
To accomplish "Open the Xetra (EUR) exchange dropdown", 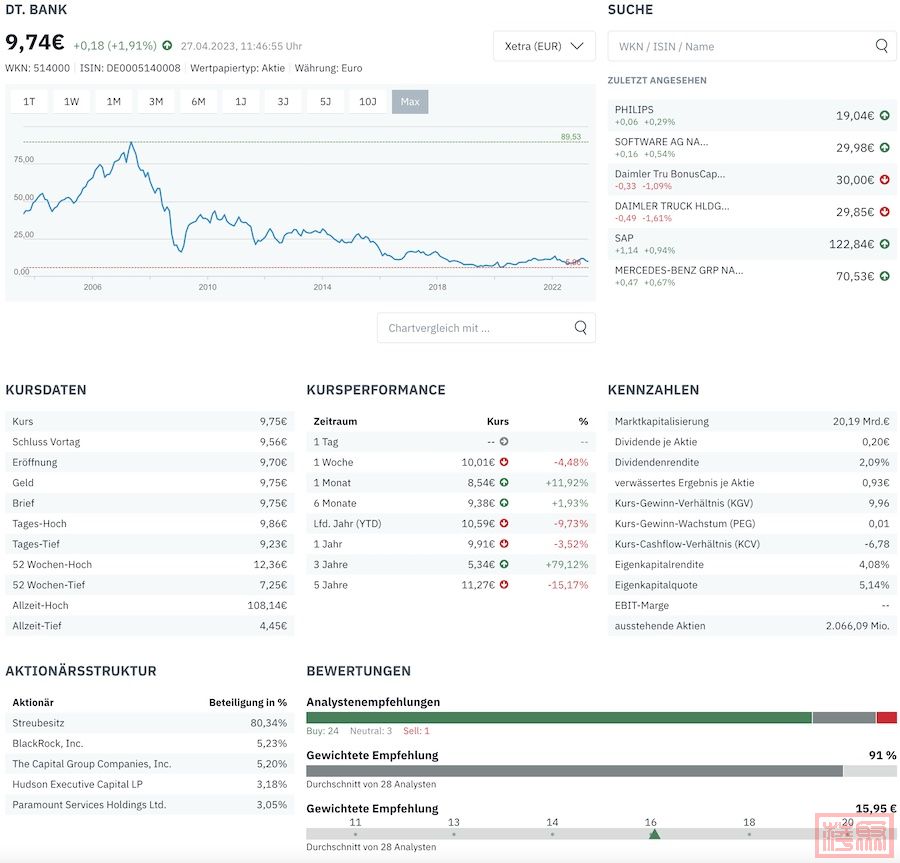I will 544,46.
